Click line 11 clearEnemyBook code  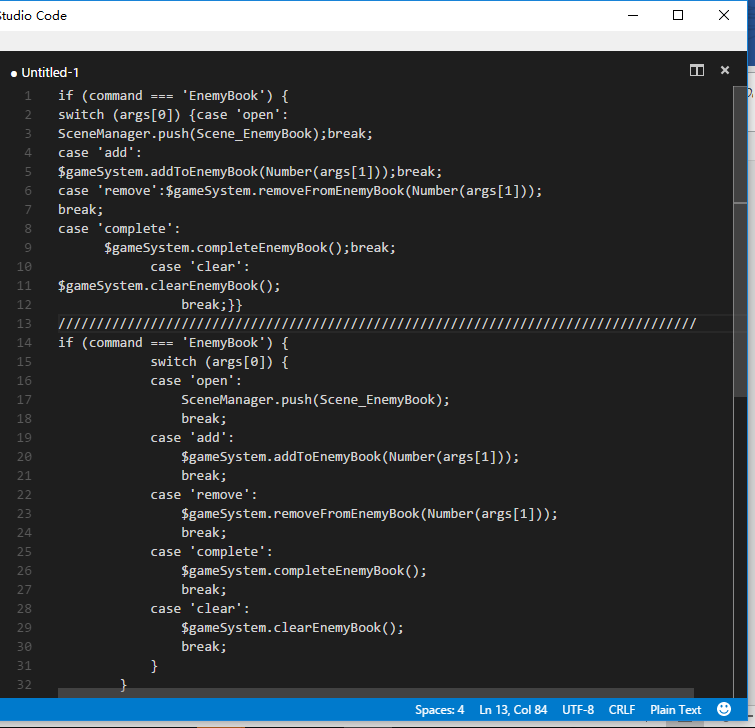[x=169, y=286]
